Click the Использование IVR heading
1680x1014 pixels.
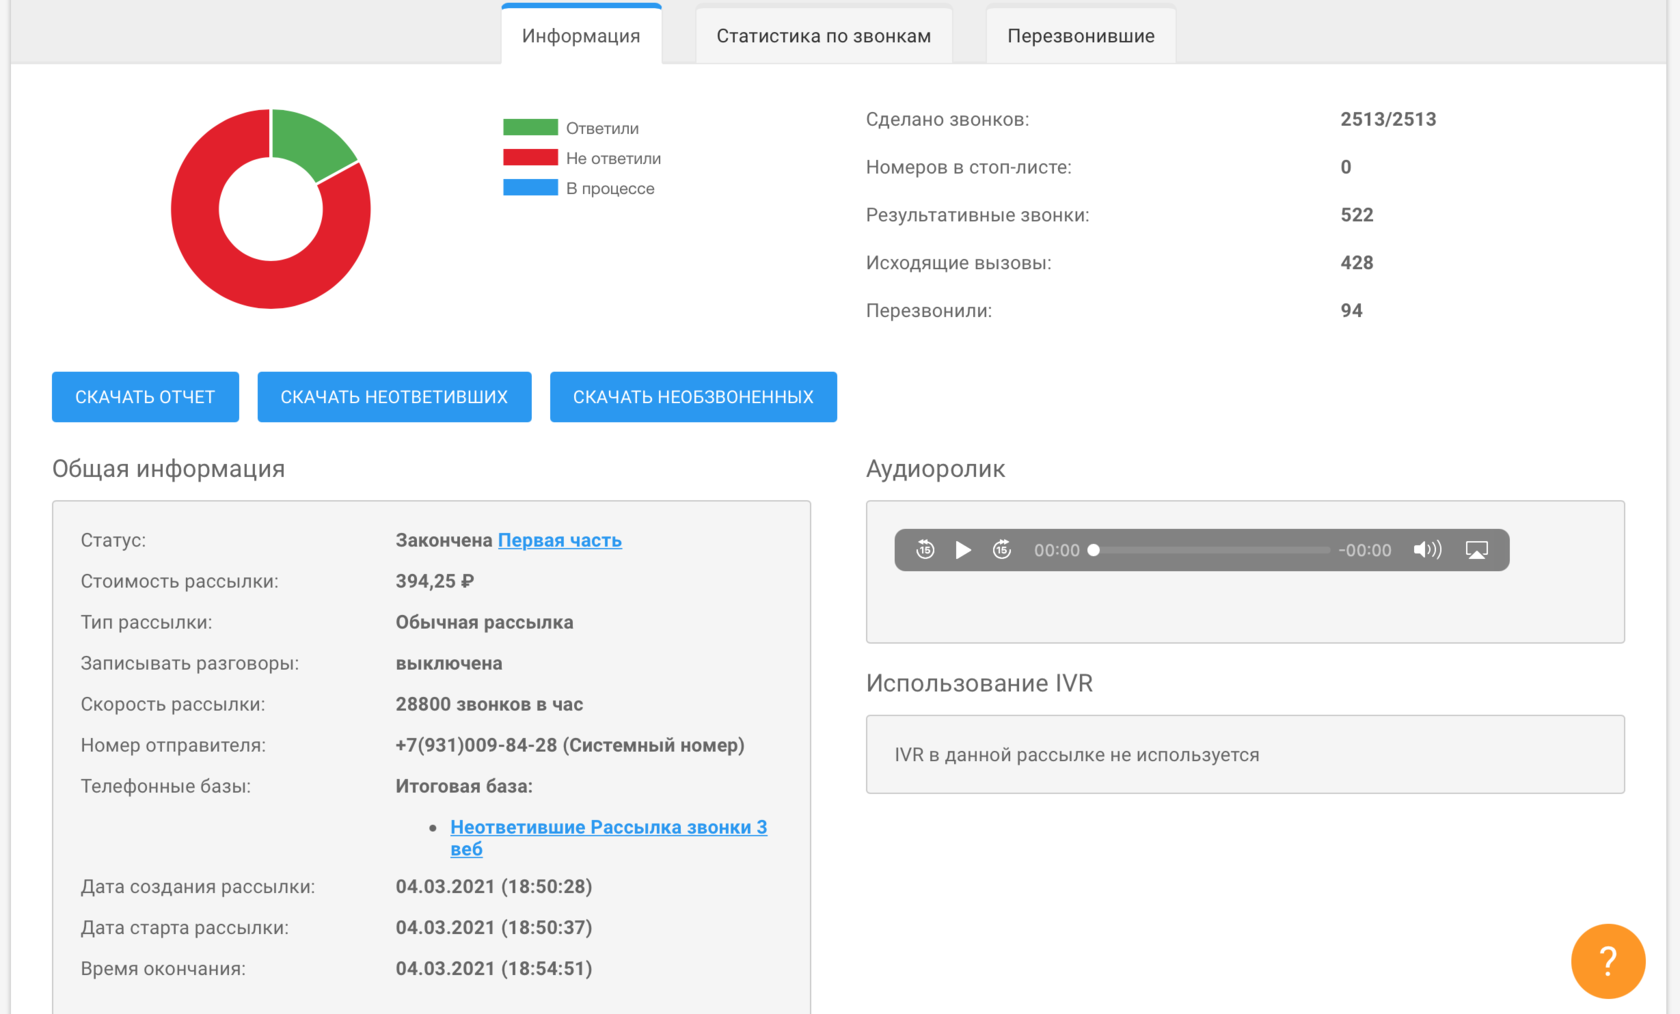tap(979, 683)
